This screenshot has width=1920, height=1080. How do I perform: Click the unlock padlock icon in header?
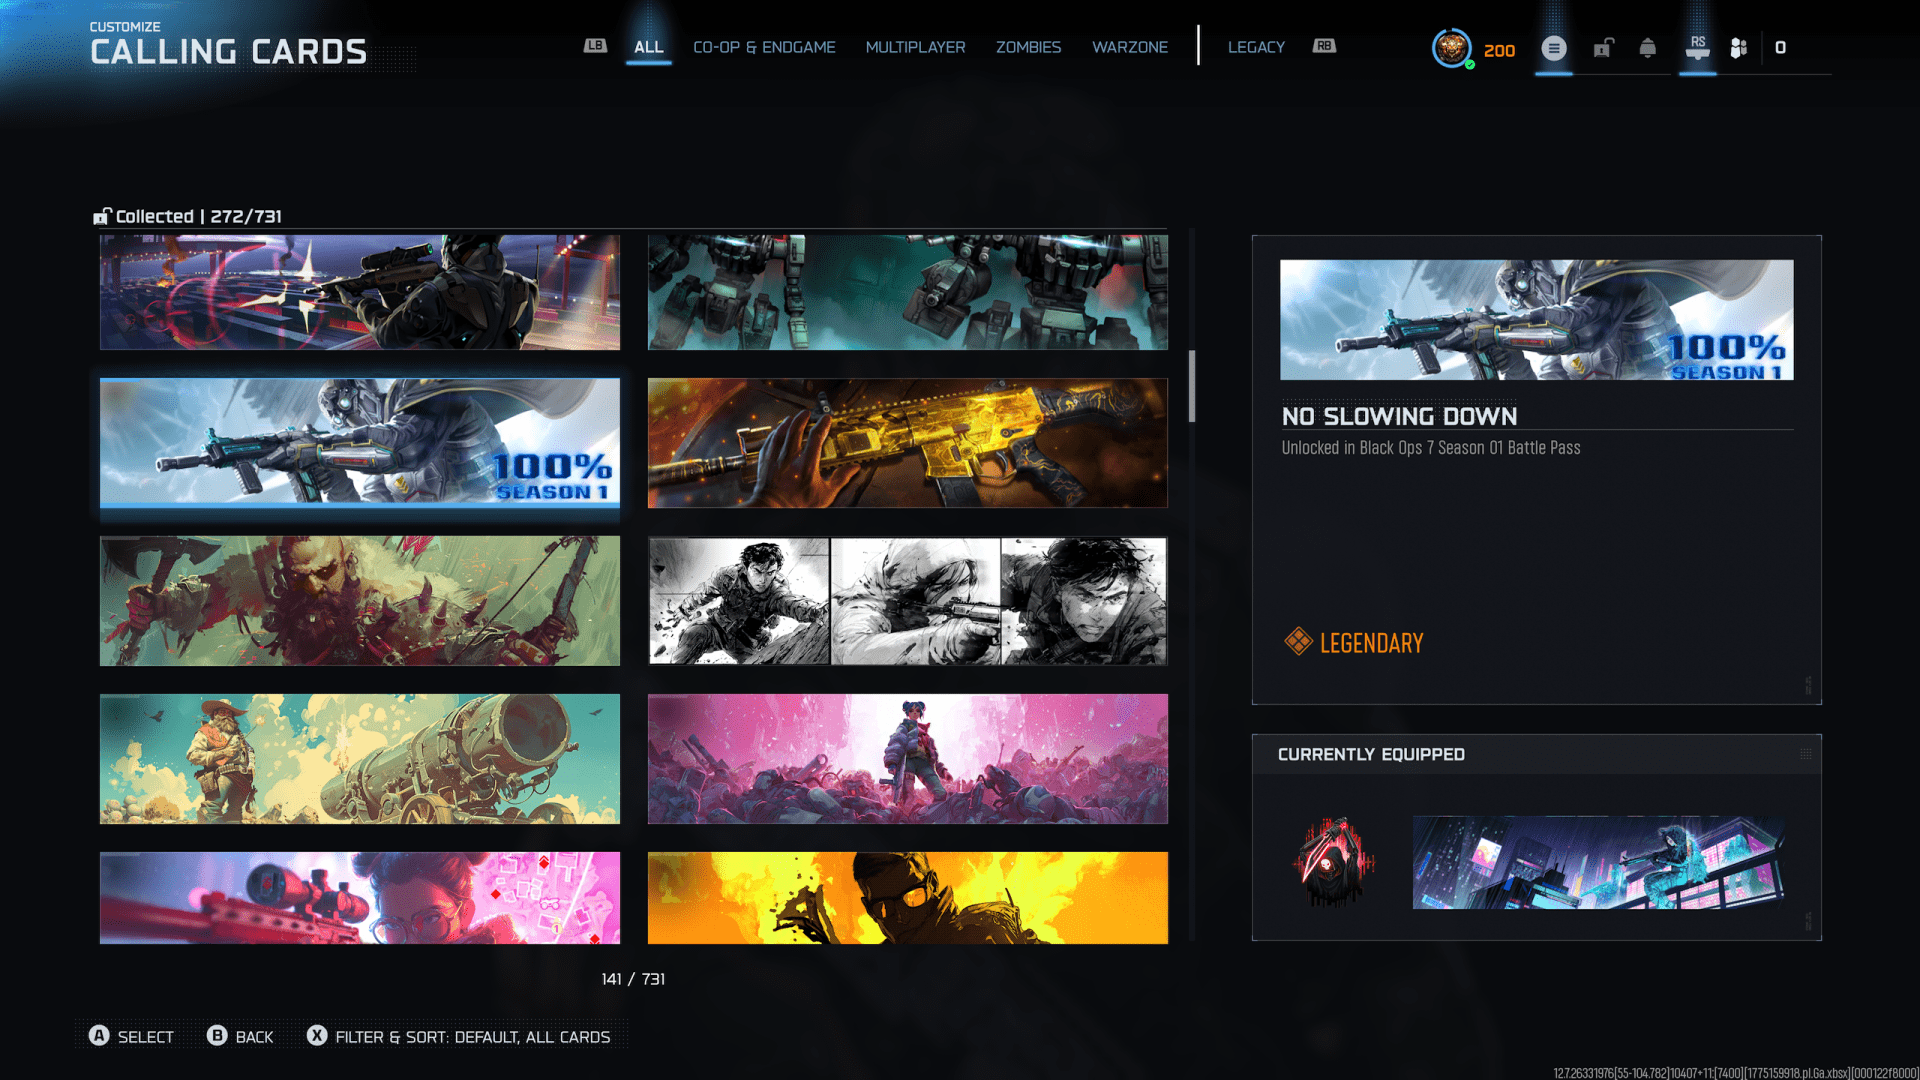click(x=1603, y=48)
